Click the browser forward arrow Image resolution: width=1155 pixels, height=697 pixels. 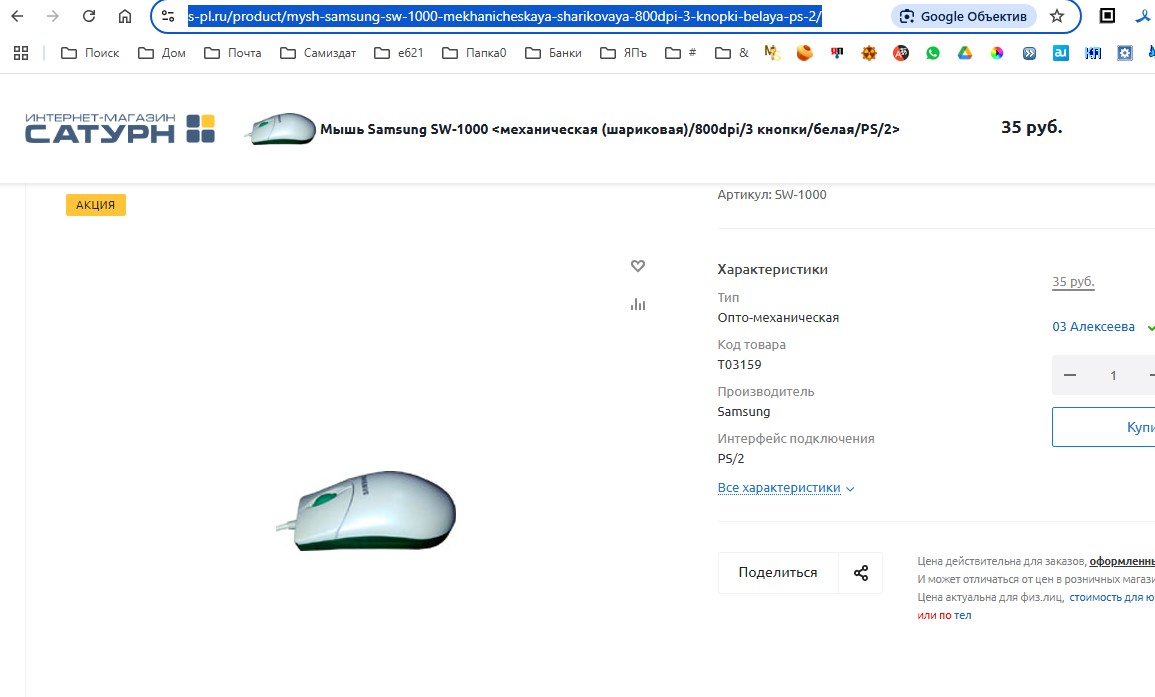[x=52, y=15]
